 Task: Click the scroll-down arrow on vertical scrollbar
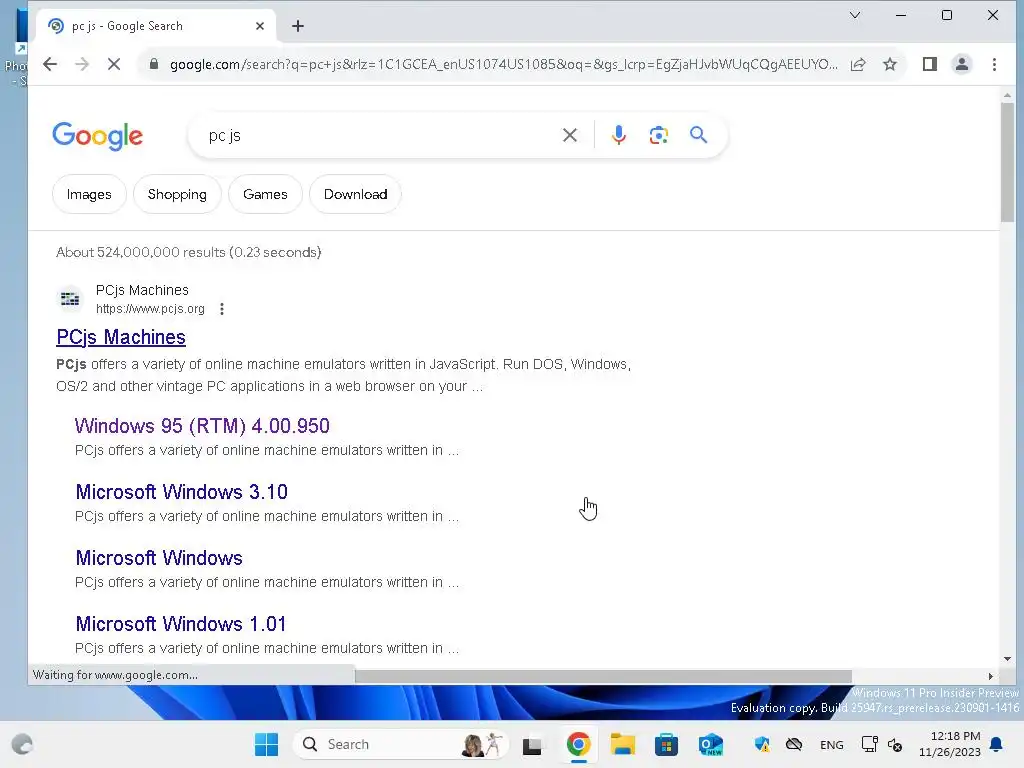[1007, 659]
